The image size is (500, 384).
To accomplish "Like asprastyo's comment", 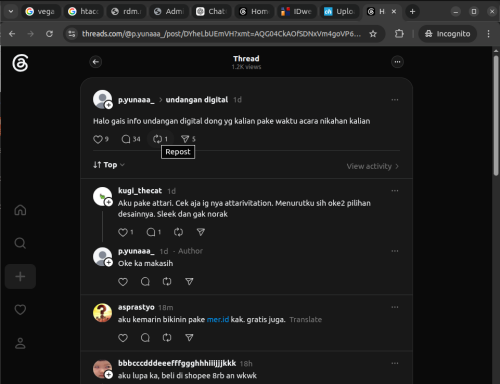I will 123,338.
